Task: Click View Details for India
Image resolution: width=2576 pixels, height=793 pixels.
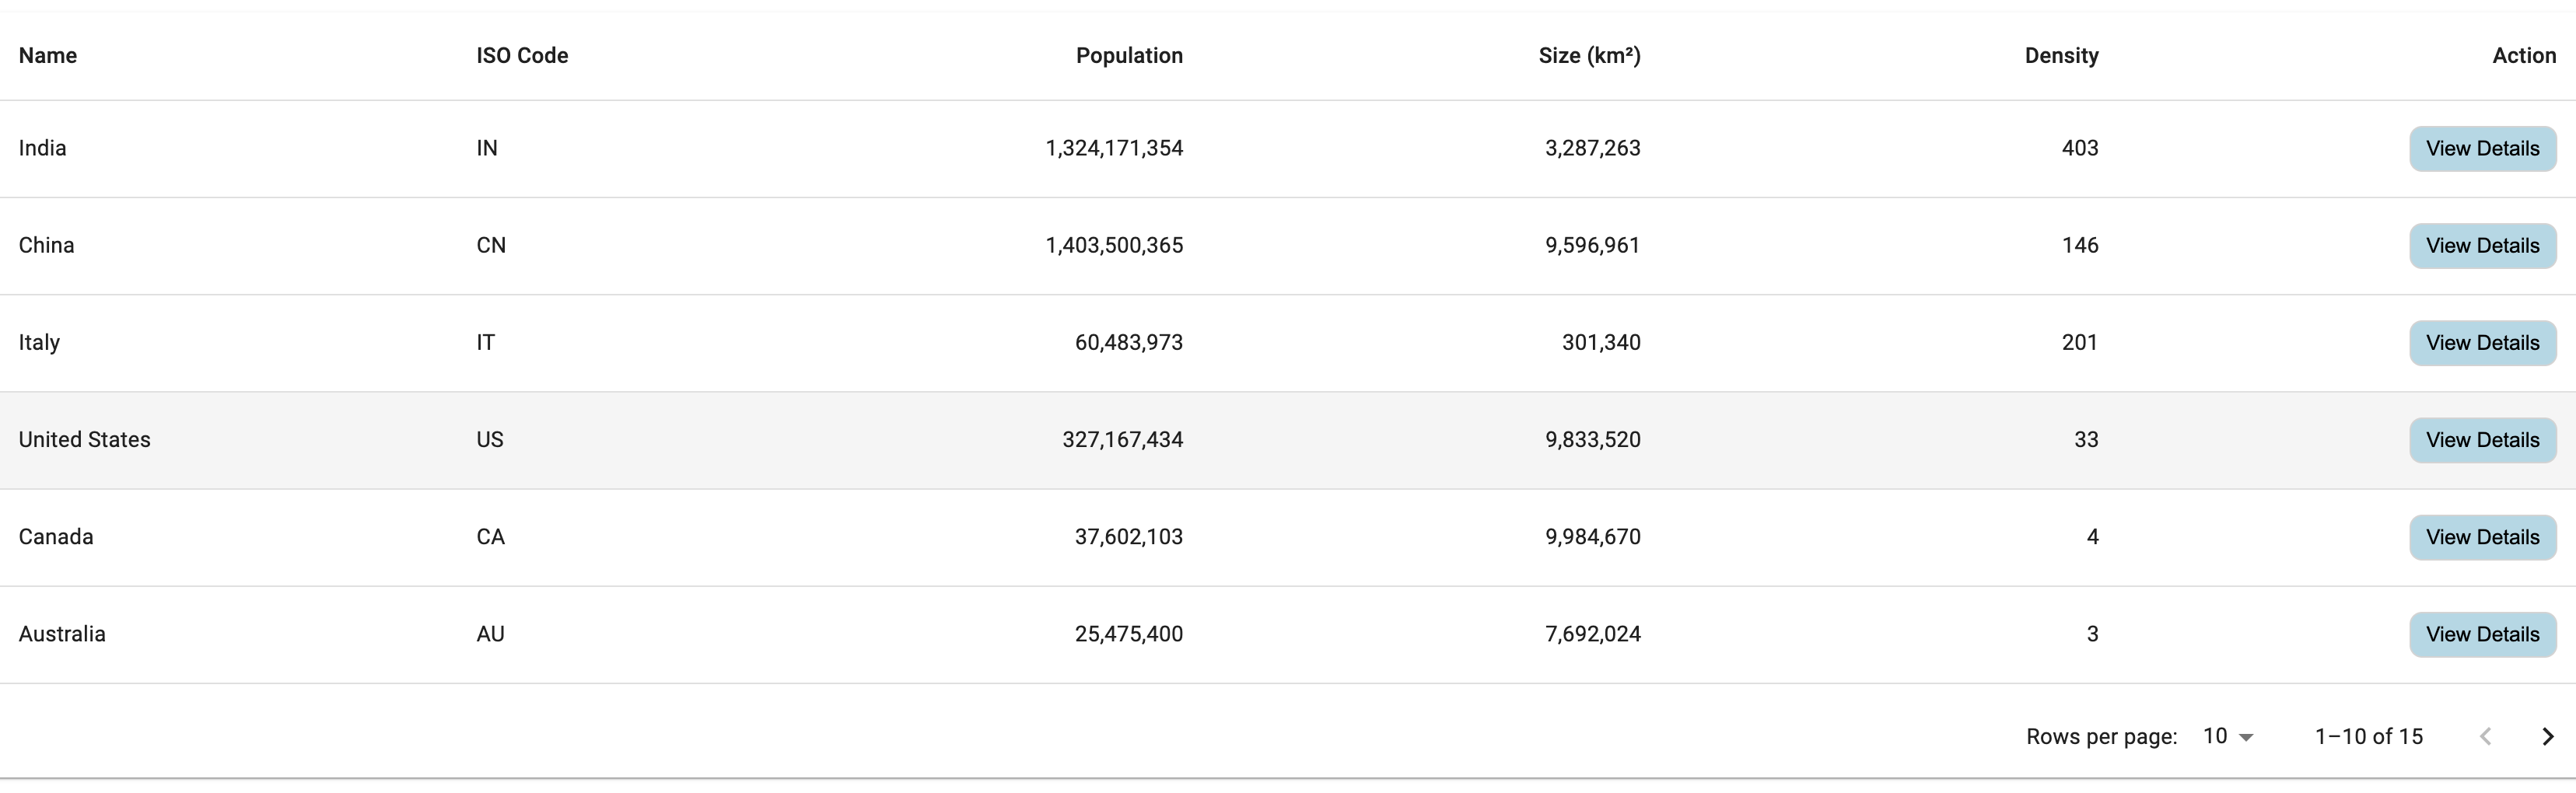Action: click(2482, 149)
